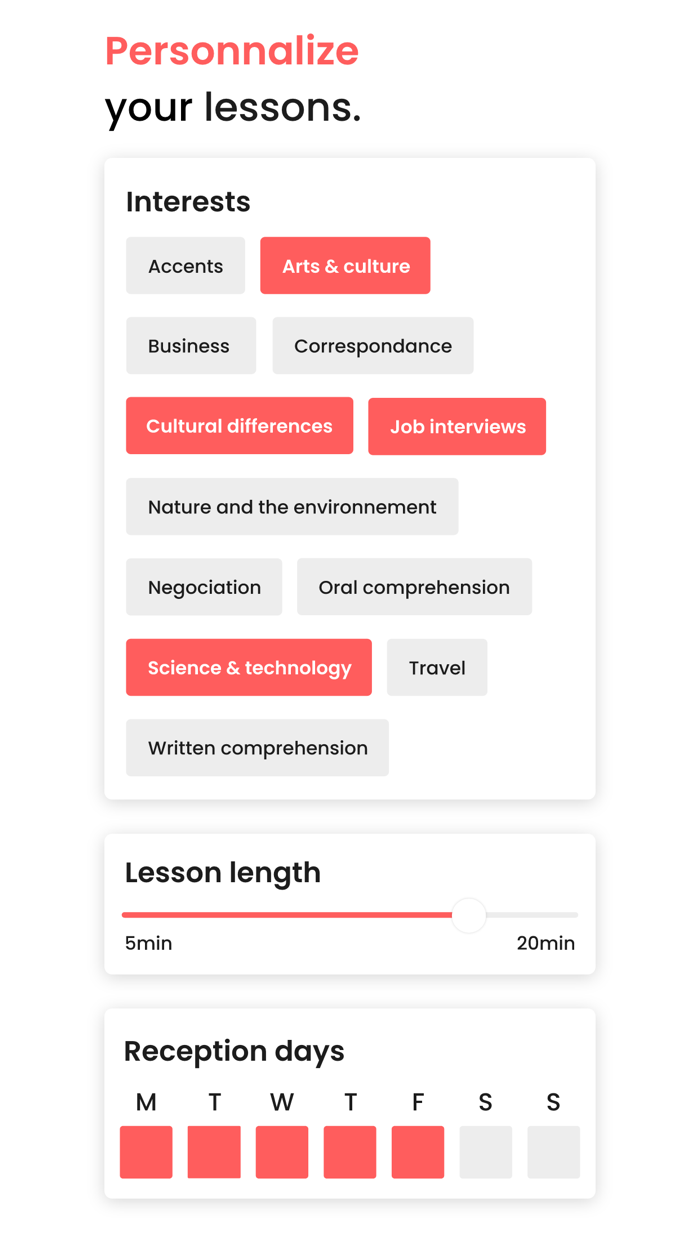Disable the Wednesday reception day
This screenshot has height=1244, width=700.
(x=282, y=1152)
